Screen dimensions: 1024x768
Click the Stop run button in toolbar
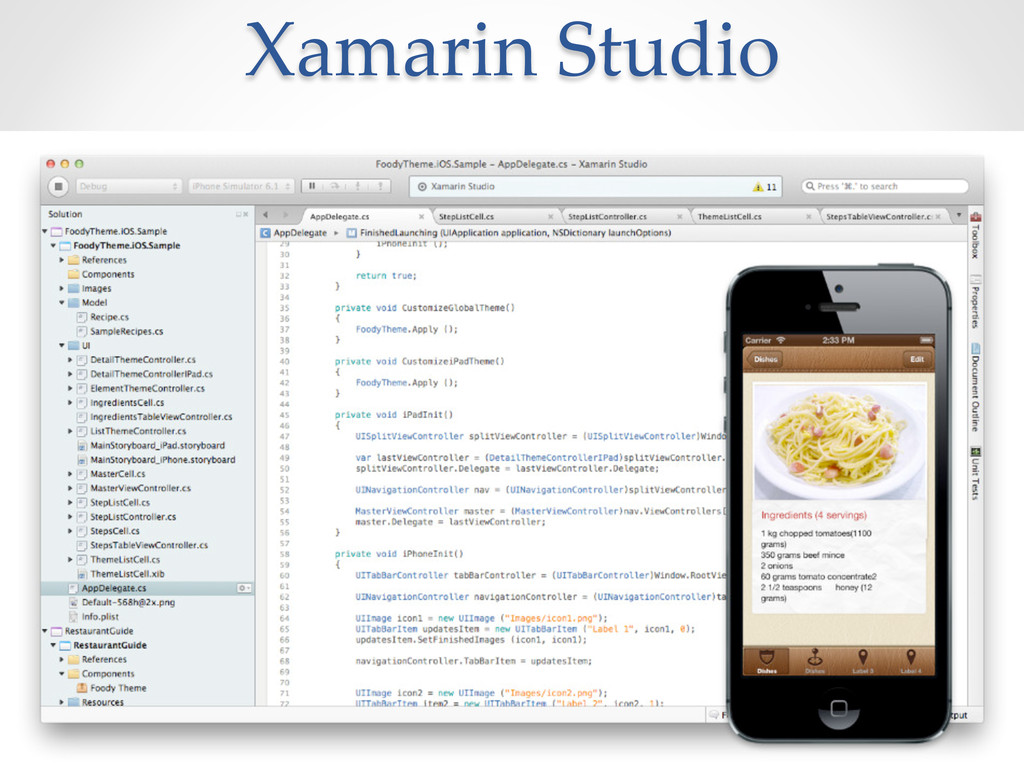point(58,186)
